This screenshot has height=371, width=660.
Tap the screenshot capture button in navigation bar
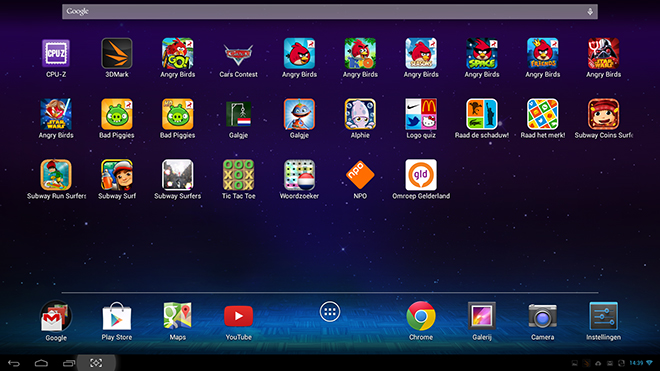click(96, 363)
